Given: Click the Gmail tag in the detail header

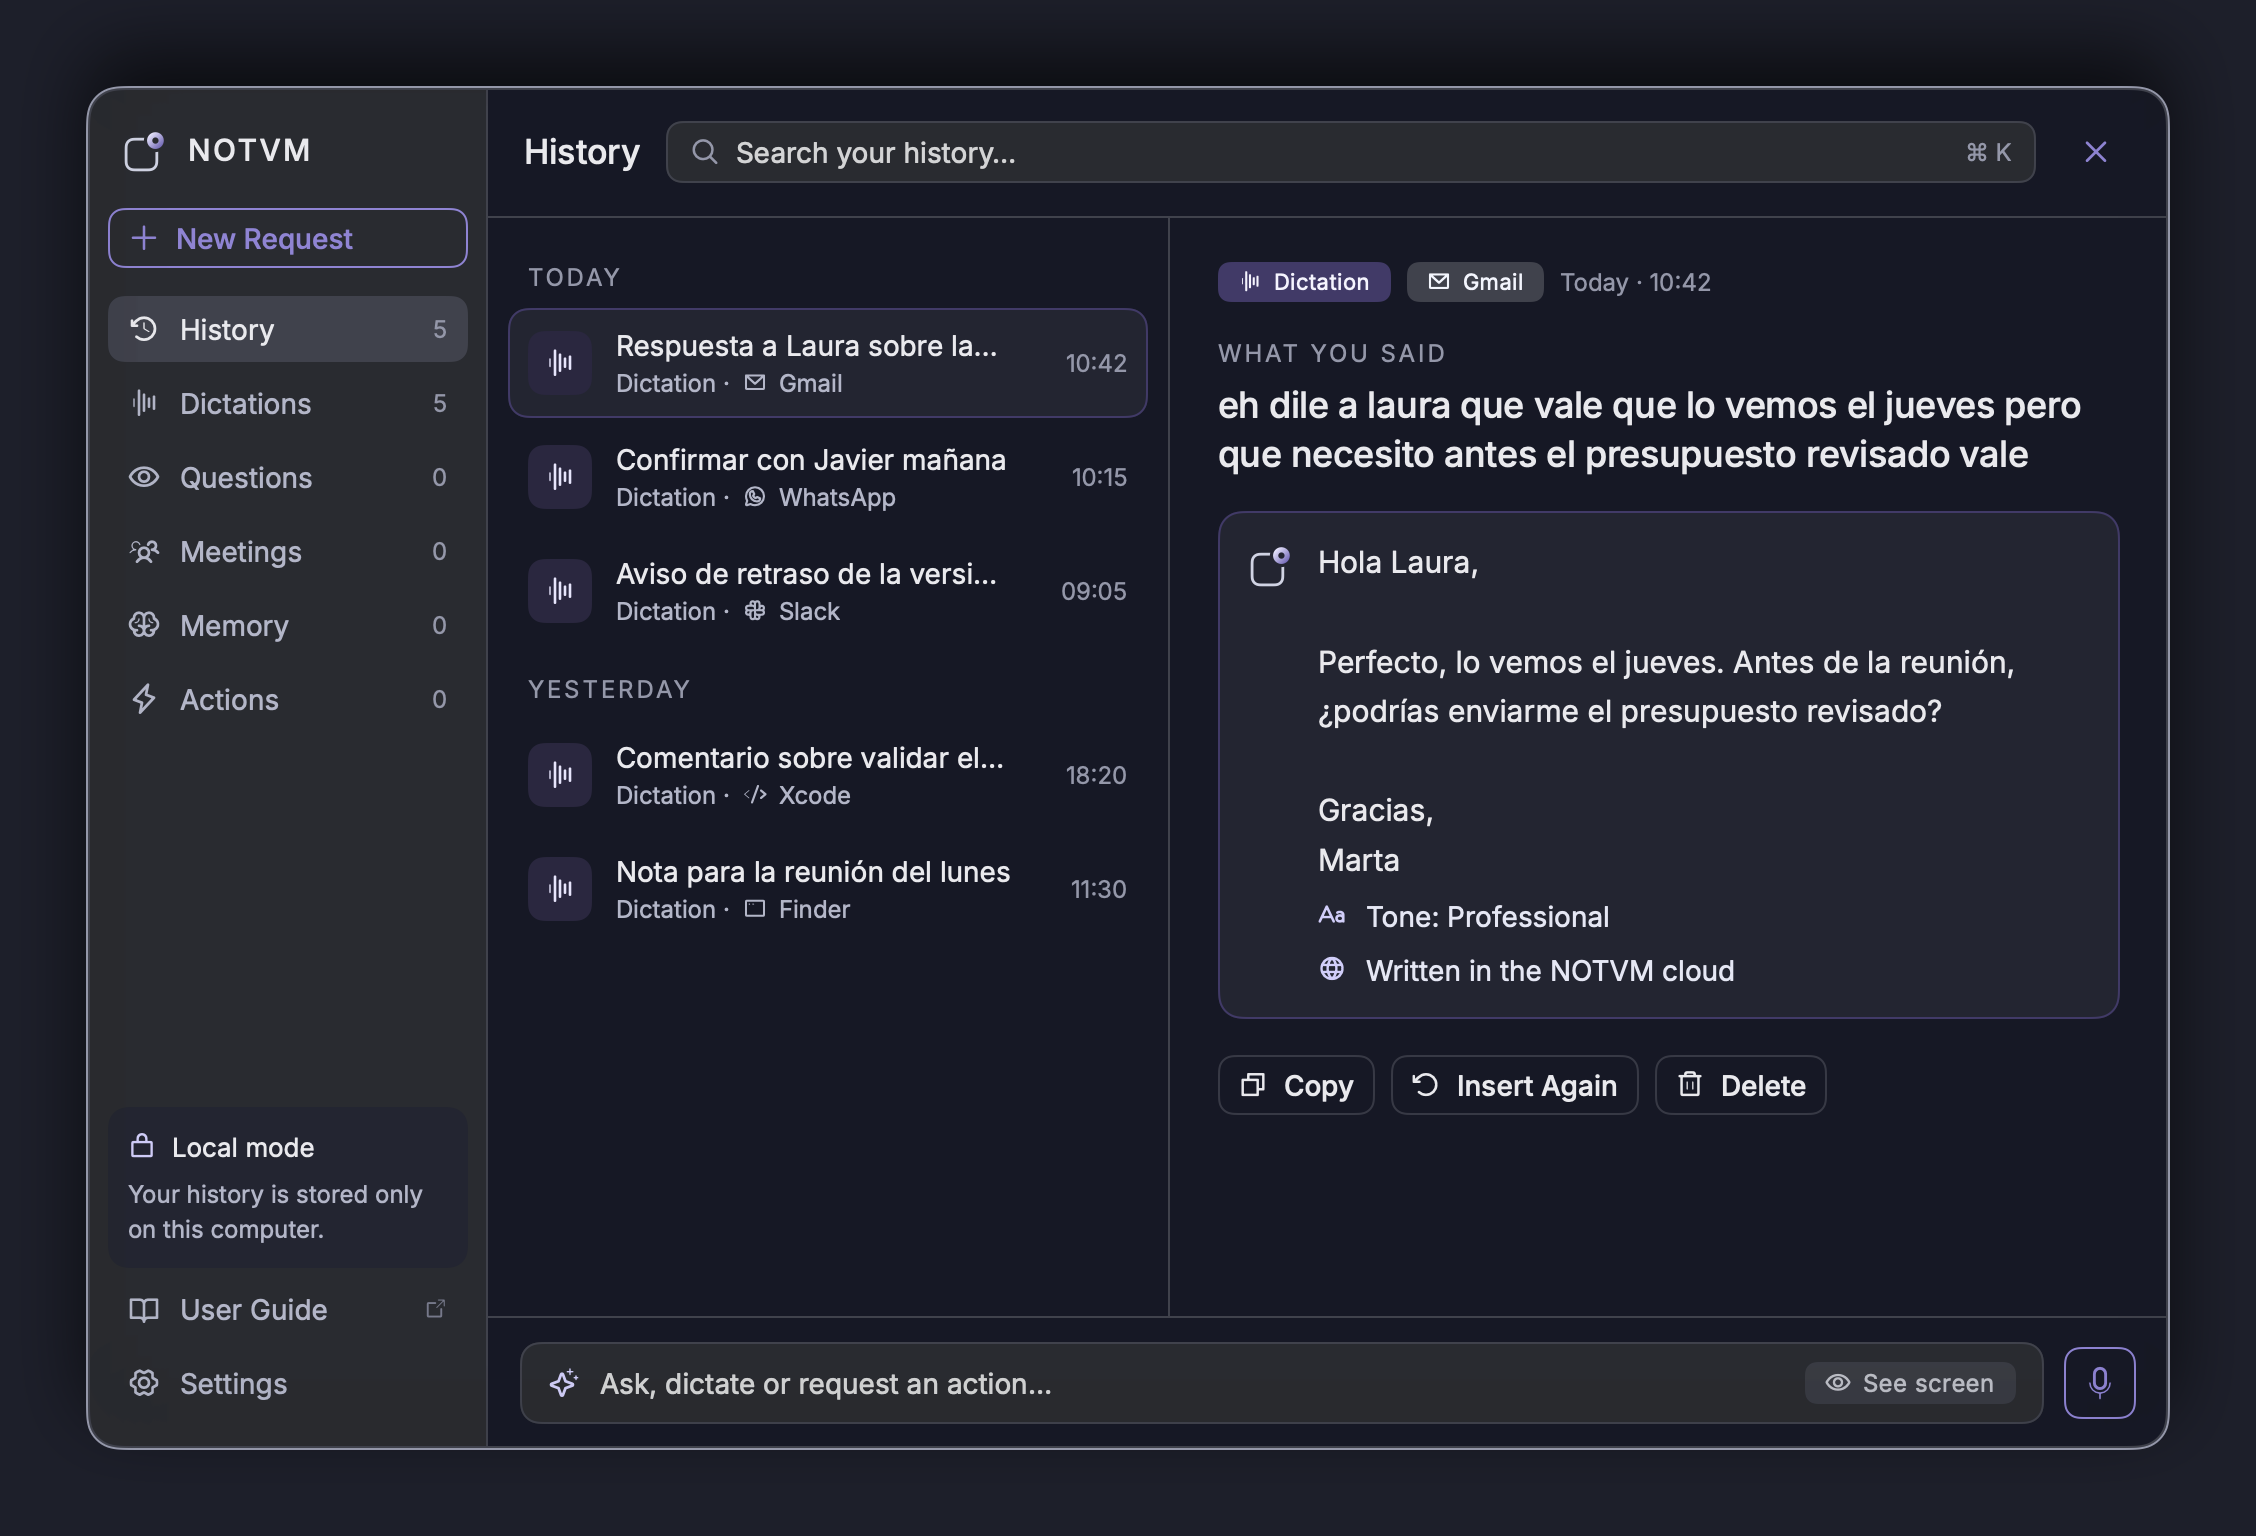Looking at the screenshot, I should point(1475,282).
